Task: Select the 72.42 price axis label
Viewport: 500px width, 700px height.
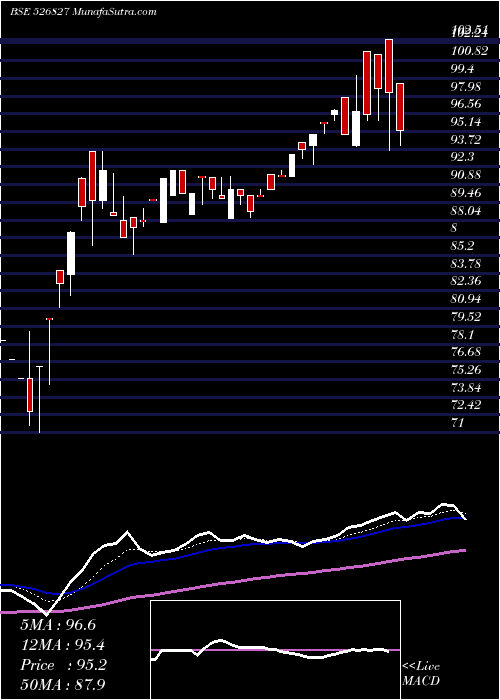Action: [468, 405]
